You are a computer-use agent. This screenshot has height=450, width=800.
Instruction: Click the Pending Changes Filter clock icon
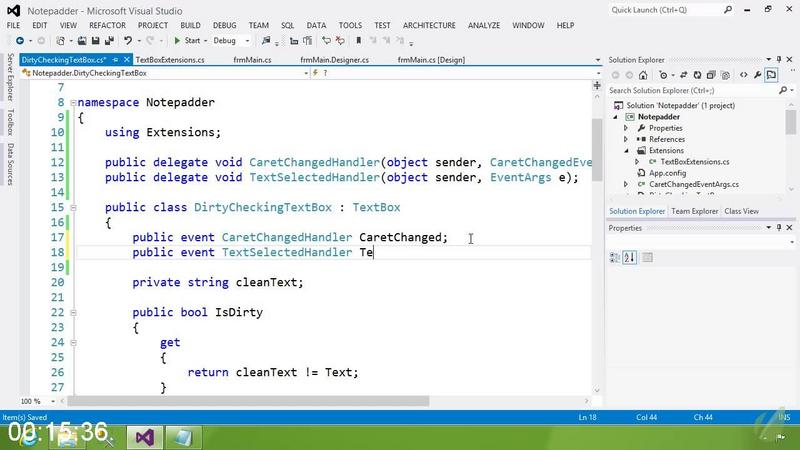click(x=663, y=75)
